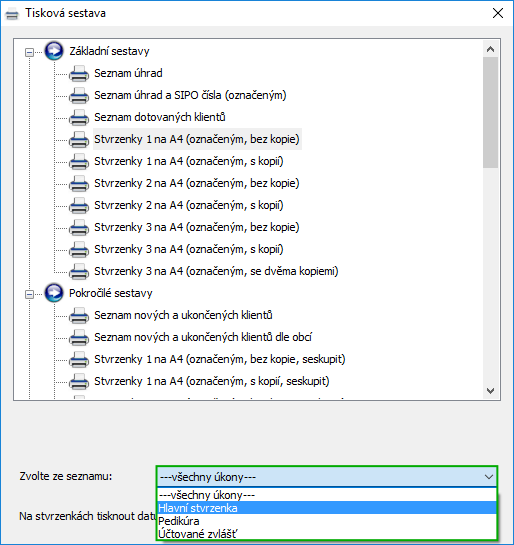The height and width of the screenshot is (545, 514).
Task: Click the scrollbar up arrow in report list
Action: click(490, 49)
